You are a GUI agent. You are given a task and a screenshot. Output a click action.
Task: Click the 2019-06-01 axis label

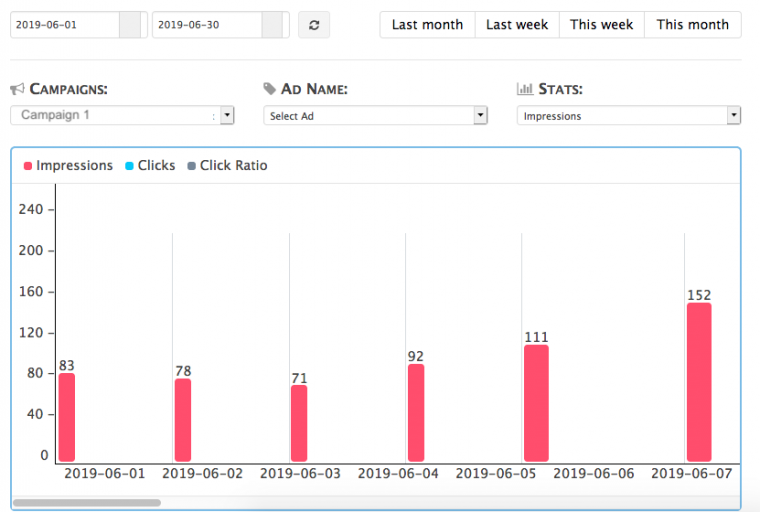coord(105,473)
